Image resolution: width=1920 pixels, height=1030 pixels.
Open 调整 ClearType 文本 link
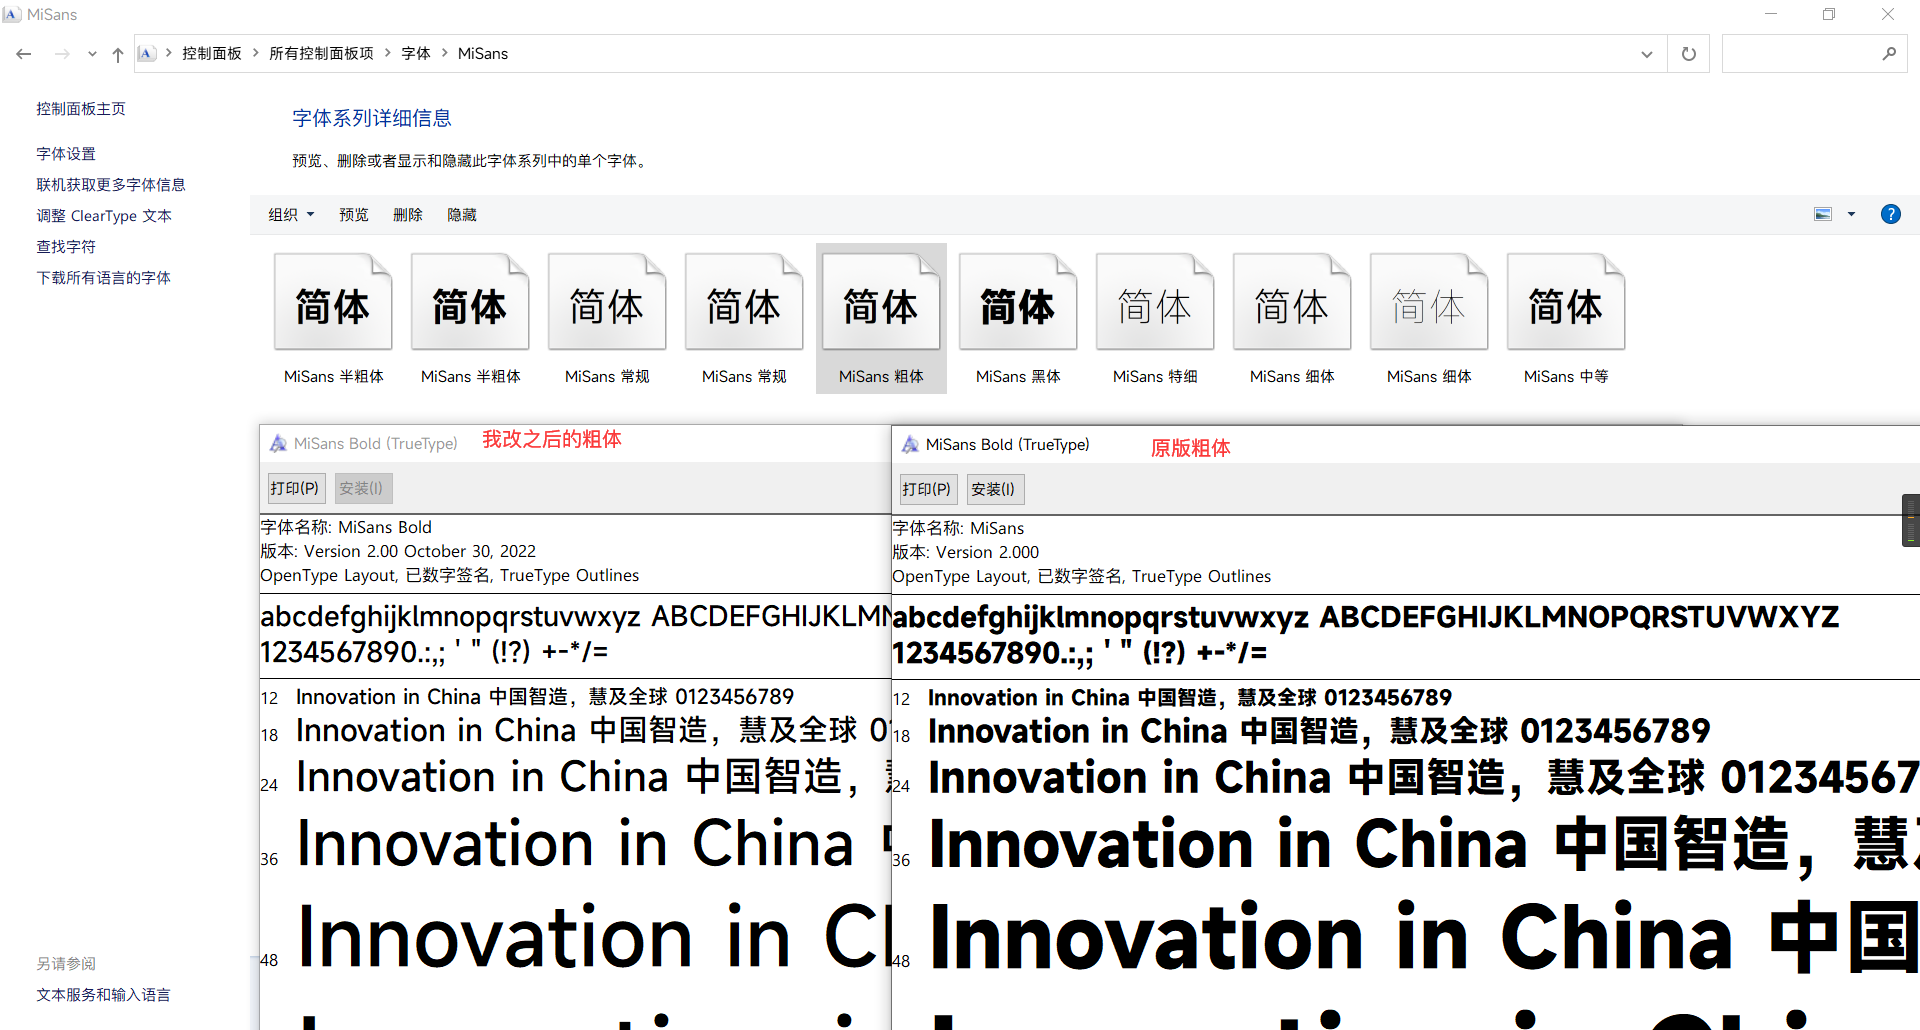point(104,216)
